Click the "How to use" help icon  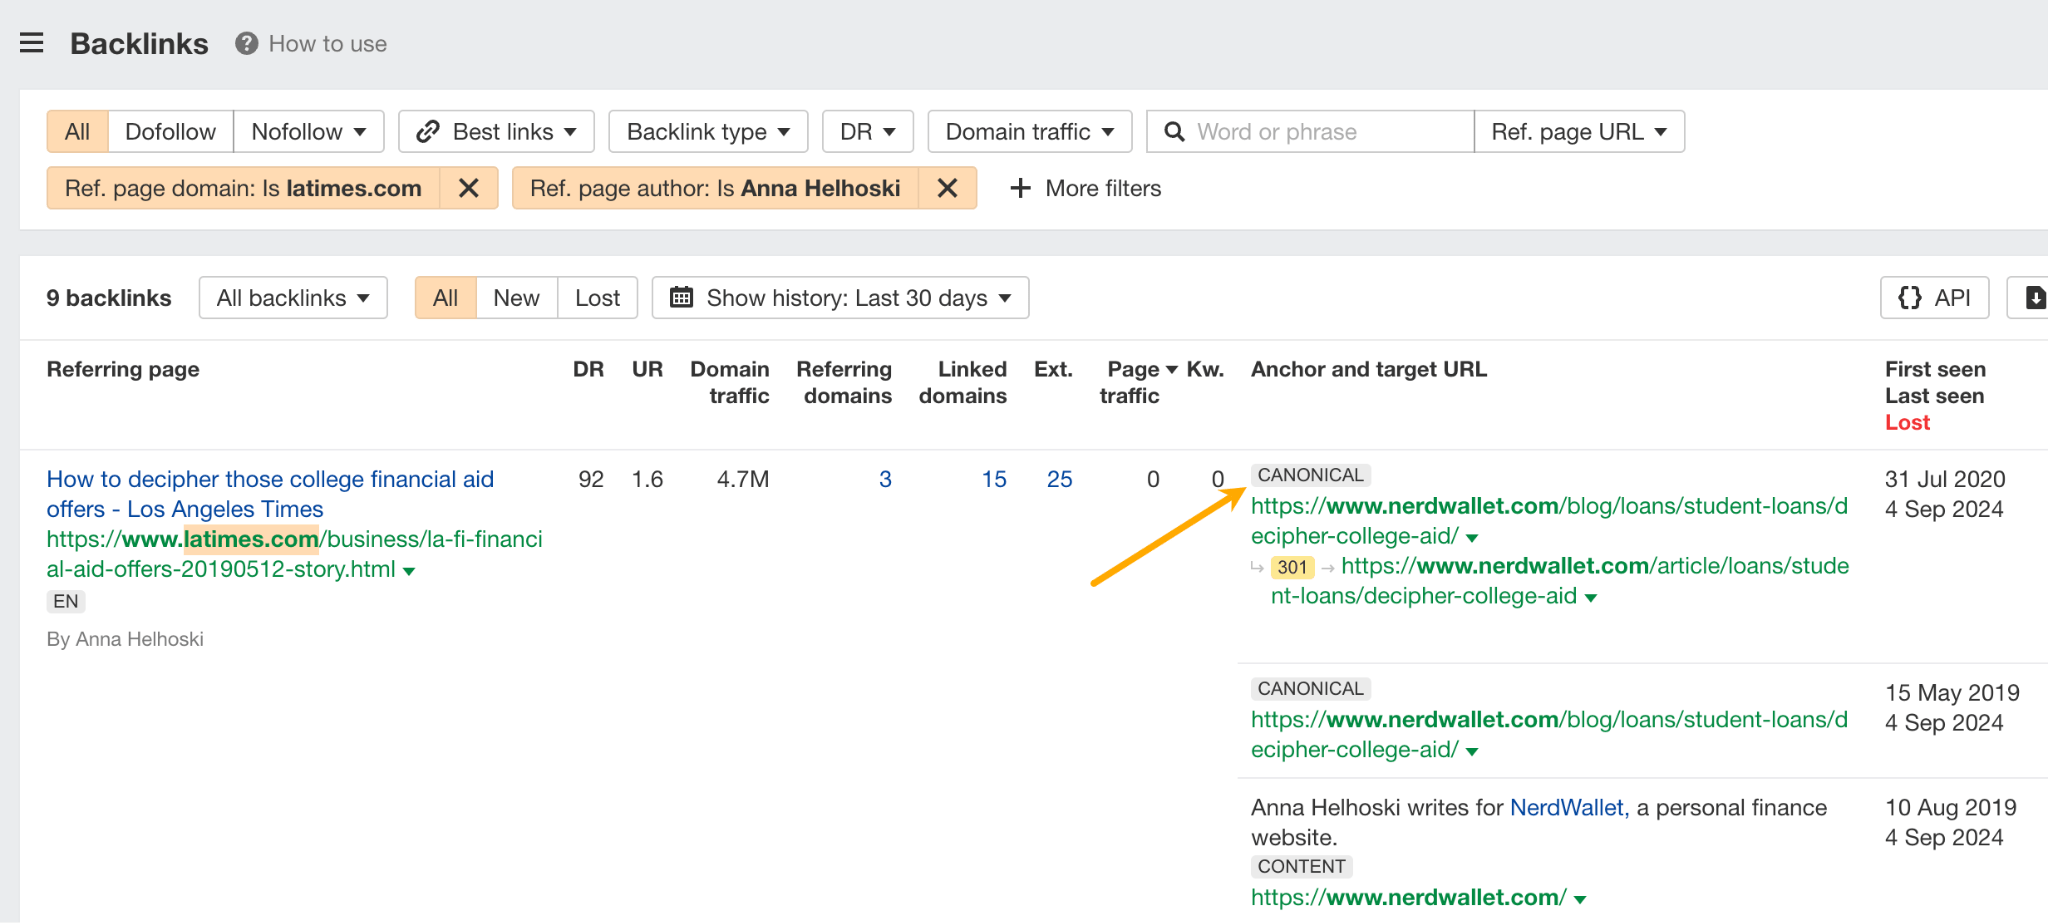click(x=244, y=43)
